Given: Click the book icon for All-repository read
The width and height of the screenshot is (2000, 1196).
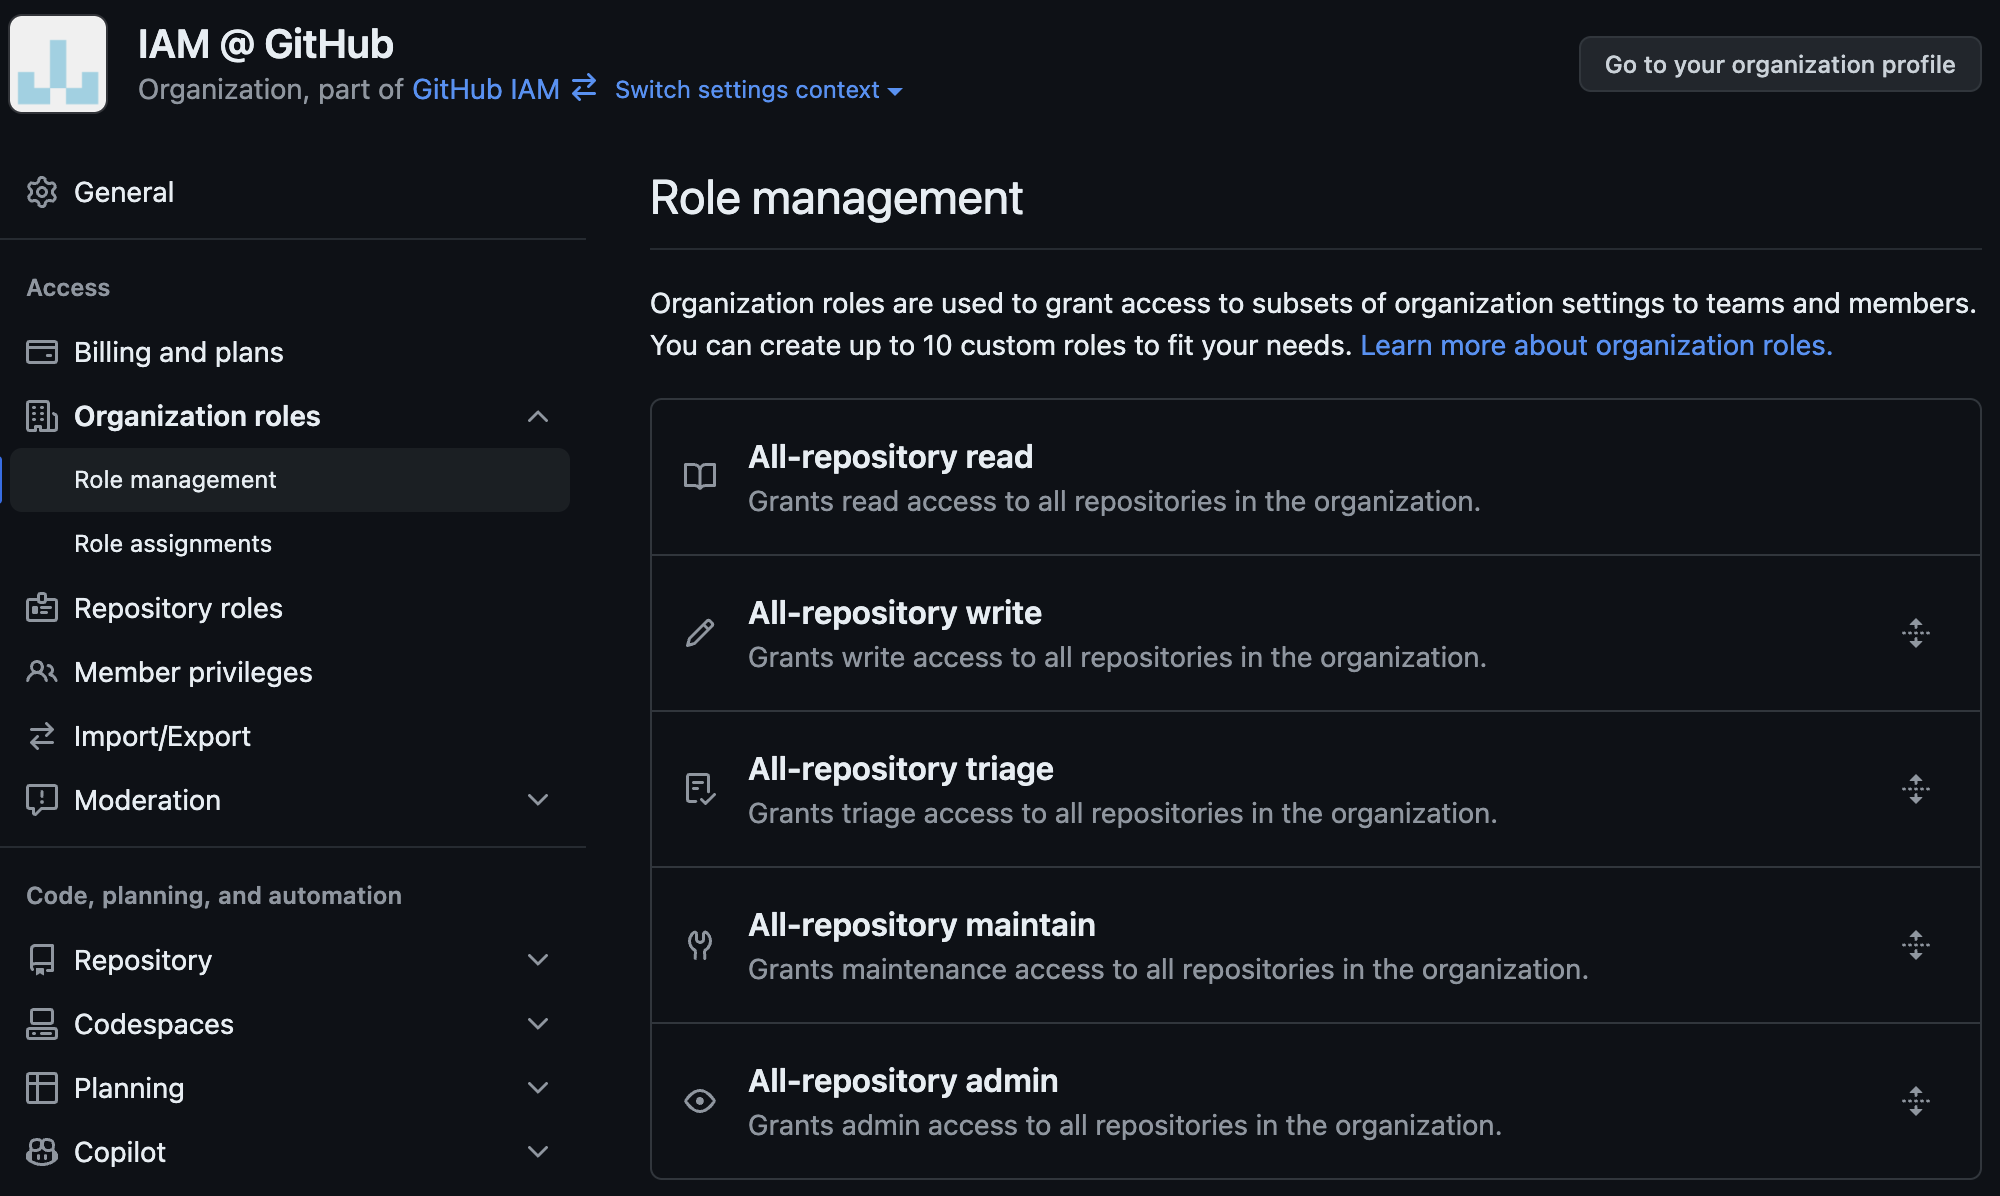Looking at the screenshot, I should pos(700,477).
